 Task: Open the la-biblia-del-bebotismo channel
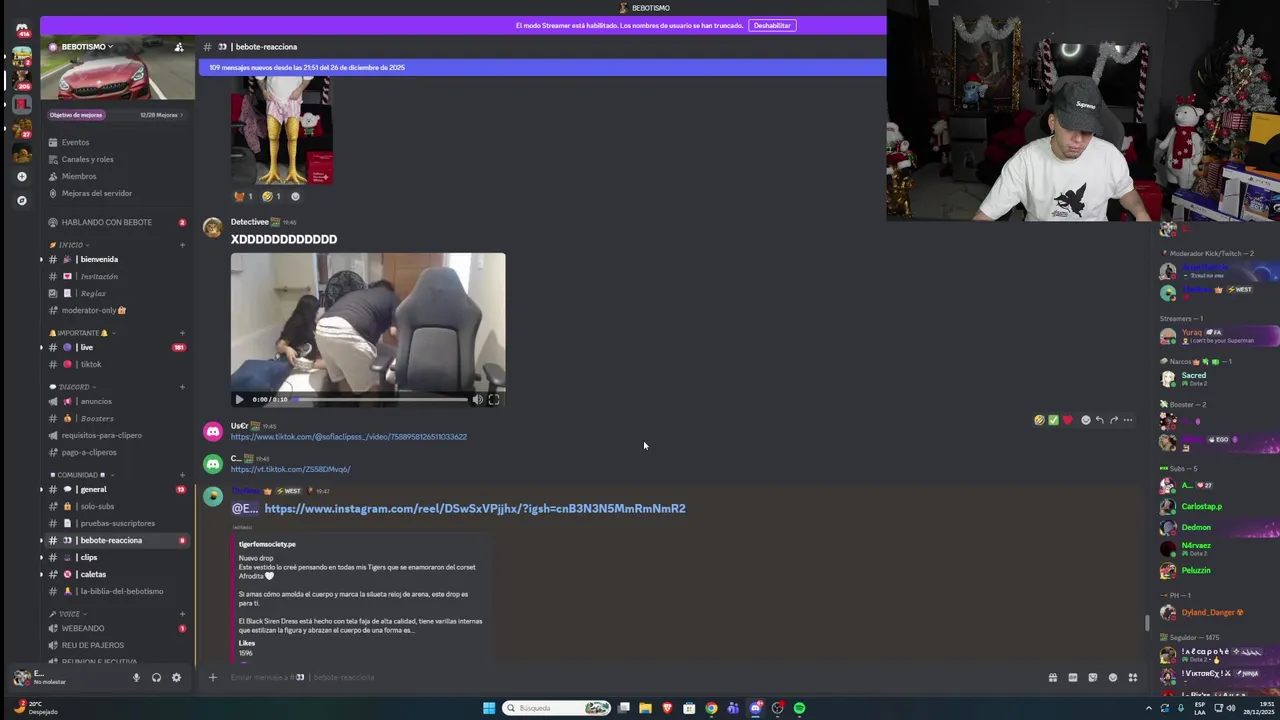click(x=117, y=591)
